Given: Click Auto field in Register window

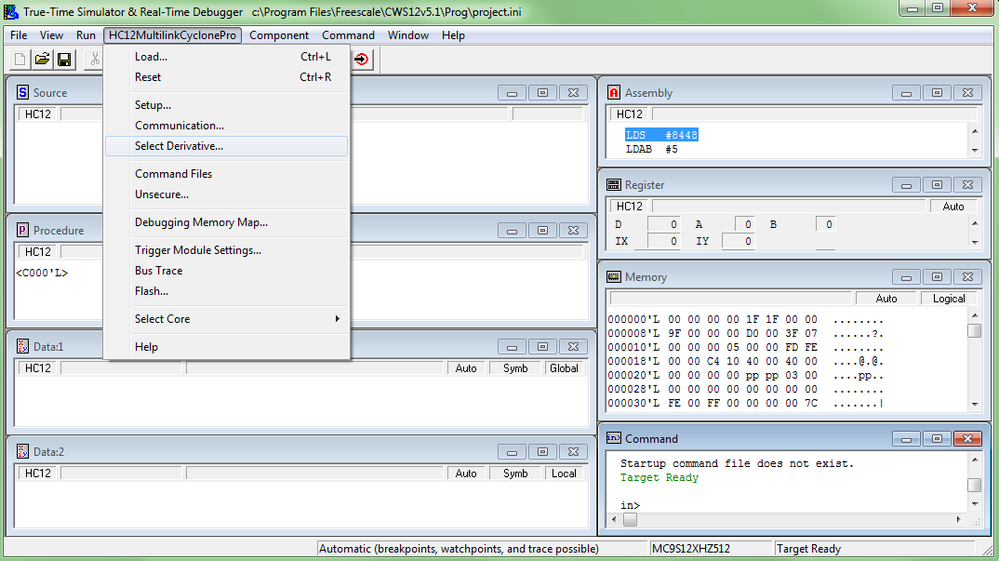Looking at the screenshot, I should coord(953,206).
